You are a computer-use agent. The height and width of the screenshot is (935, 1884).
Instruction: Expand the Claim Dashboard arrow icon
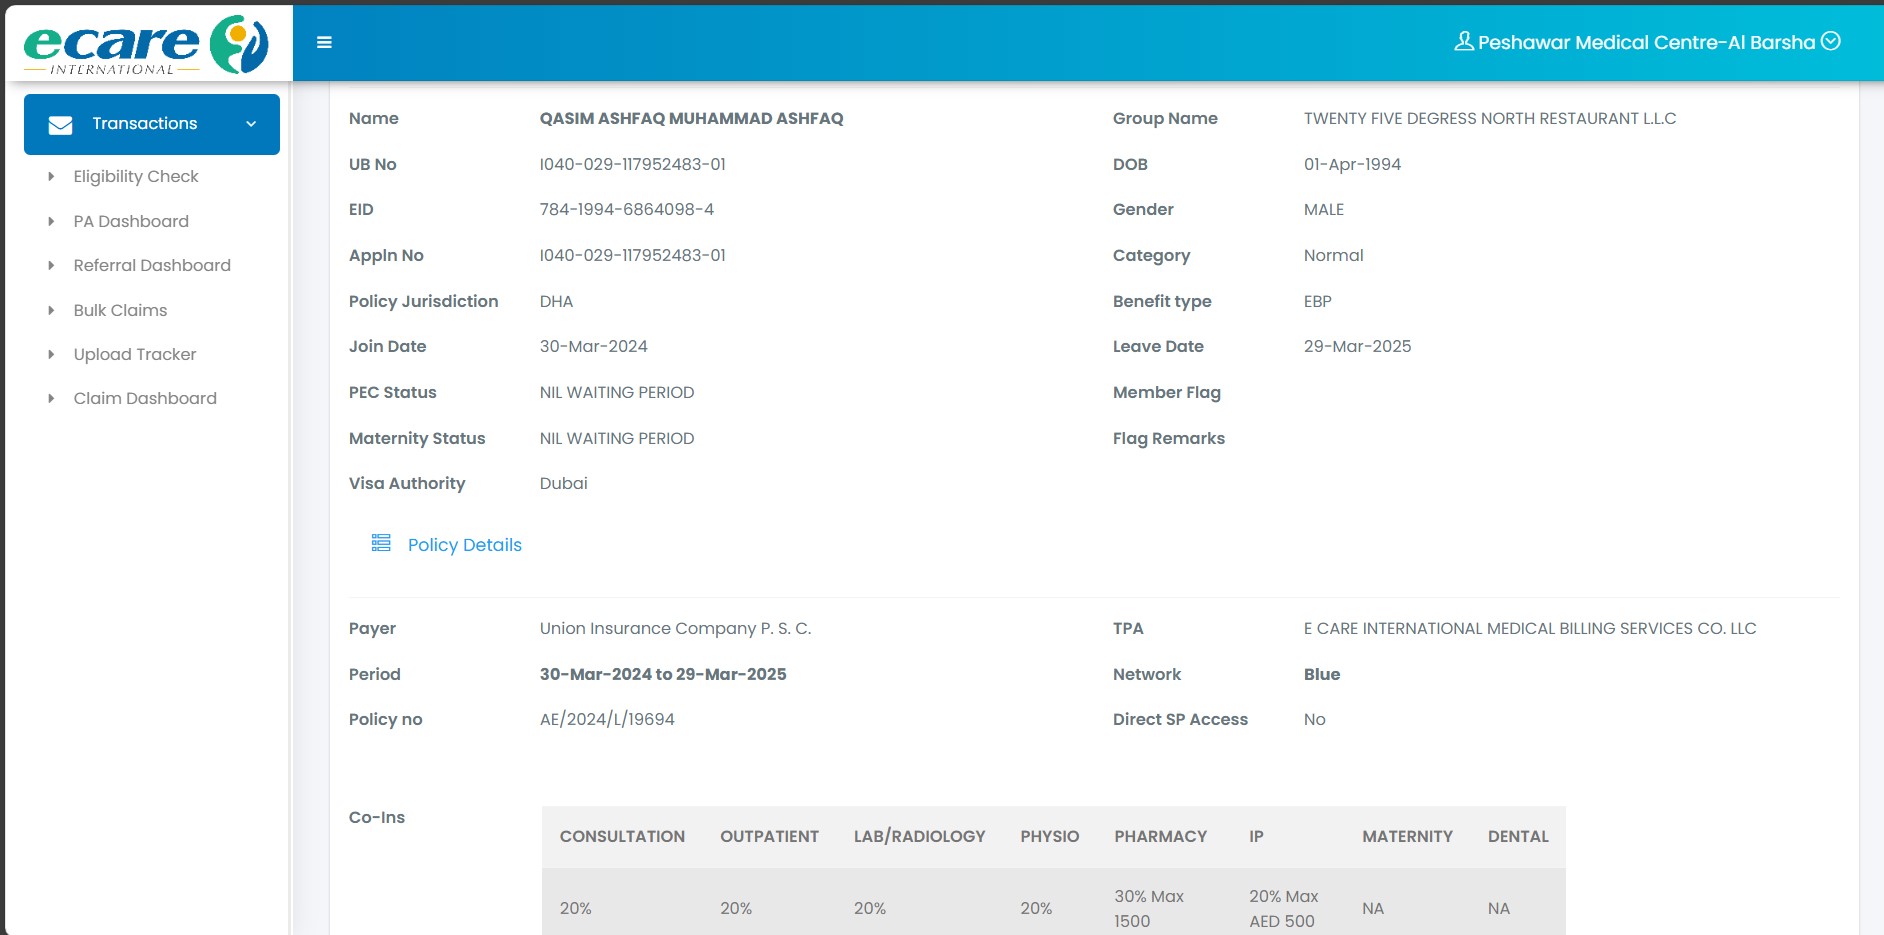pos(51,398)
